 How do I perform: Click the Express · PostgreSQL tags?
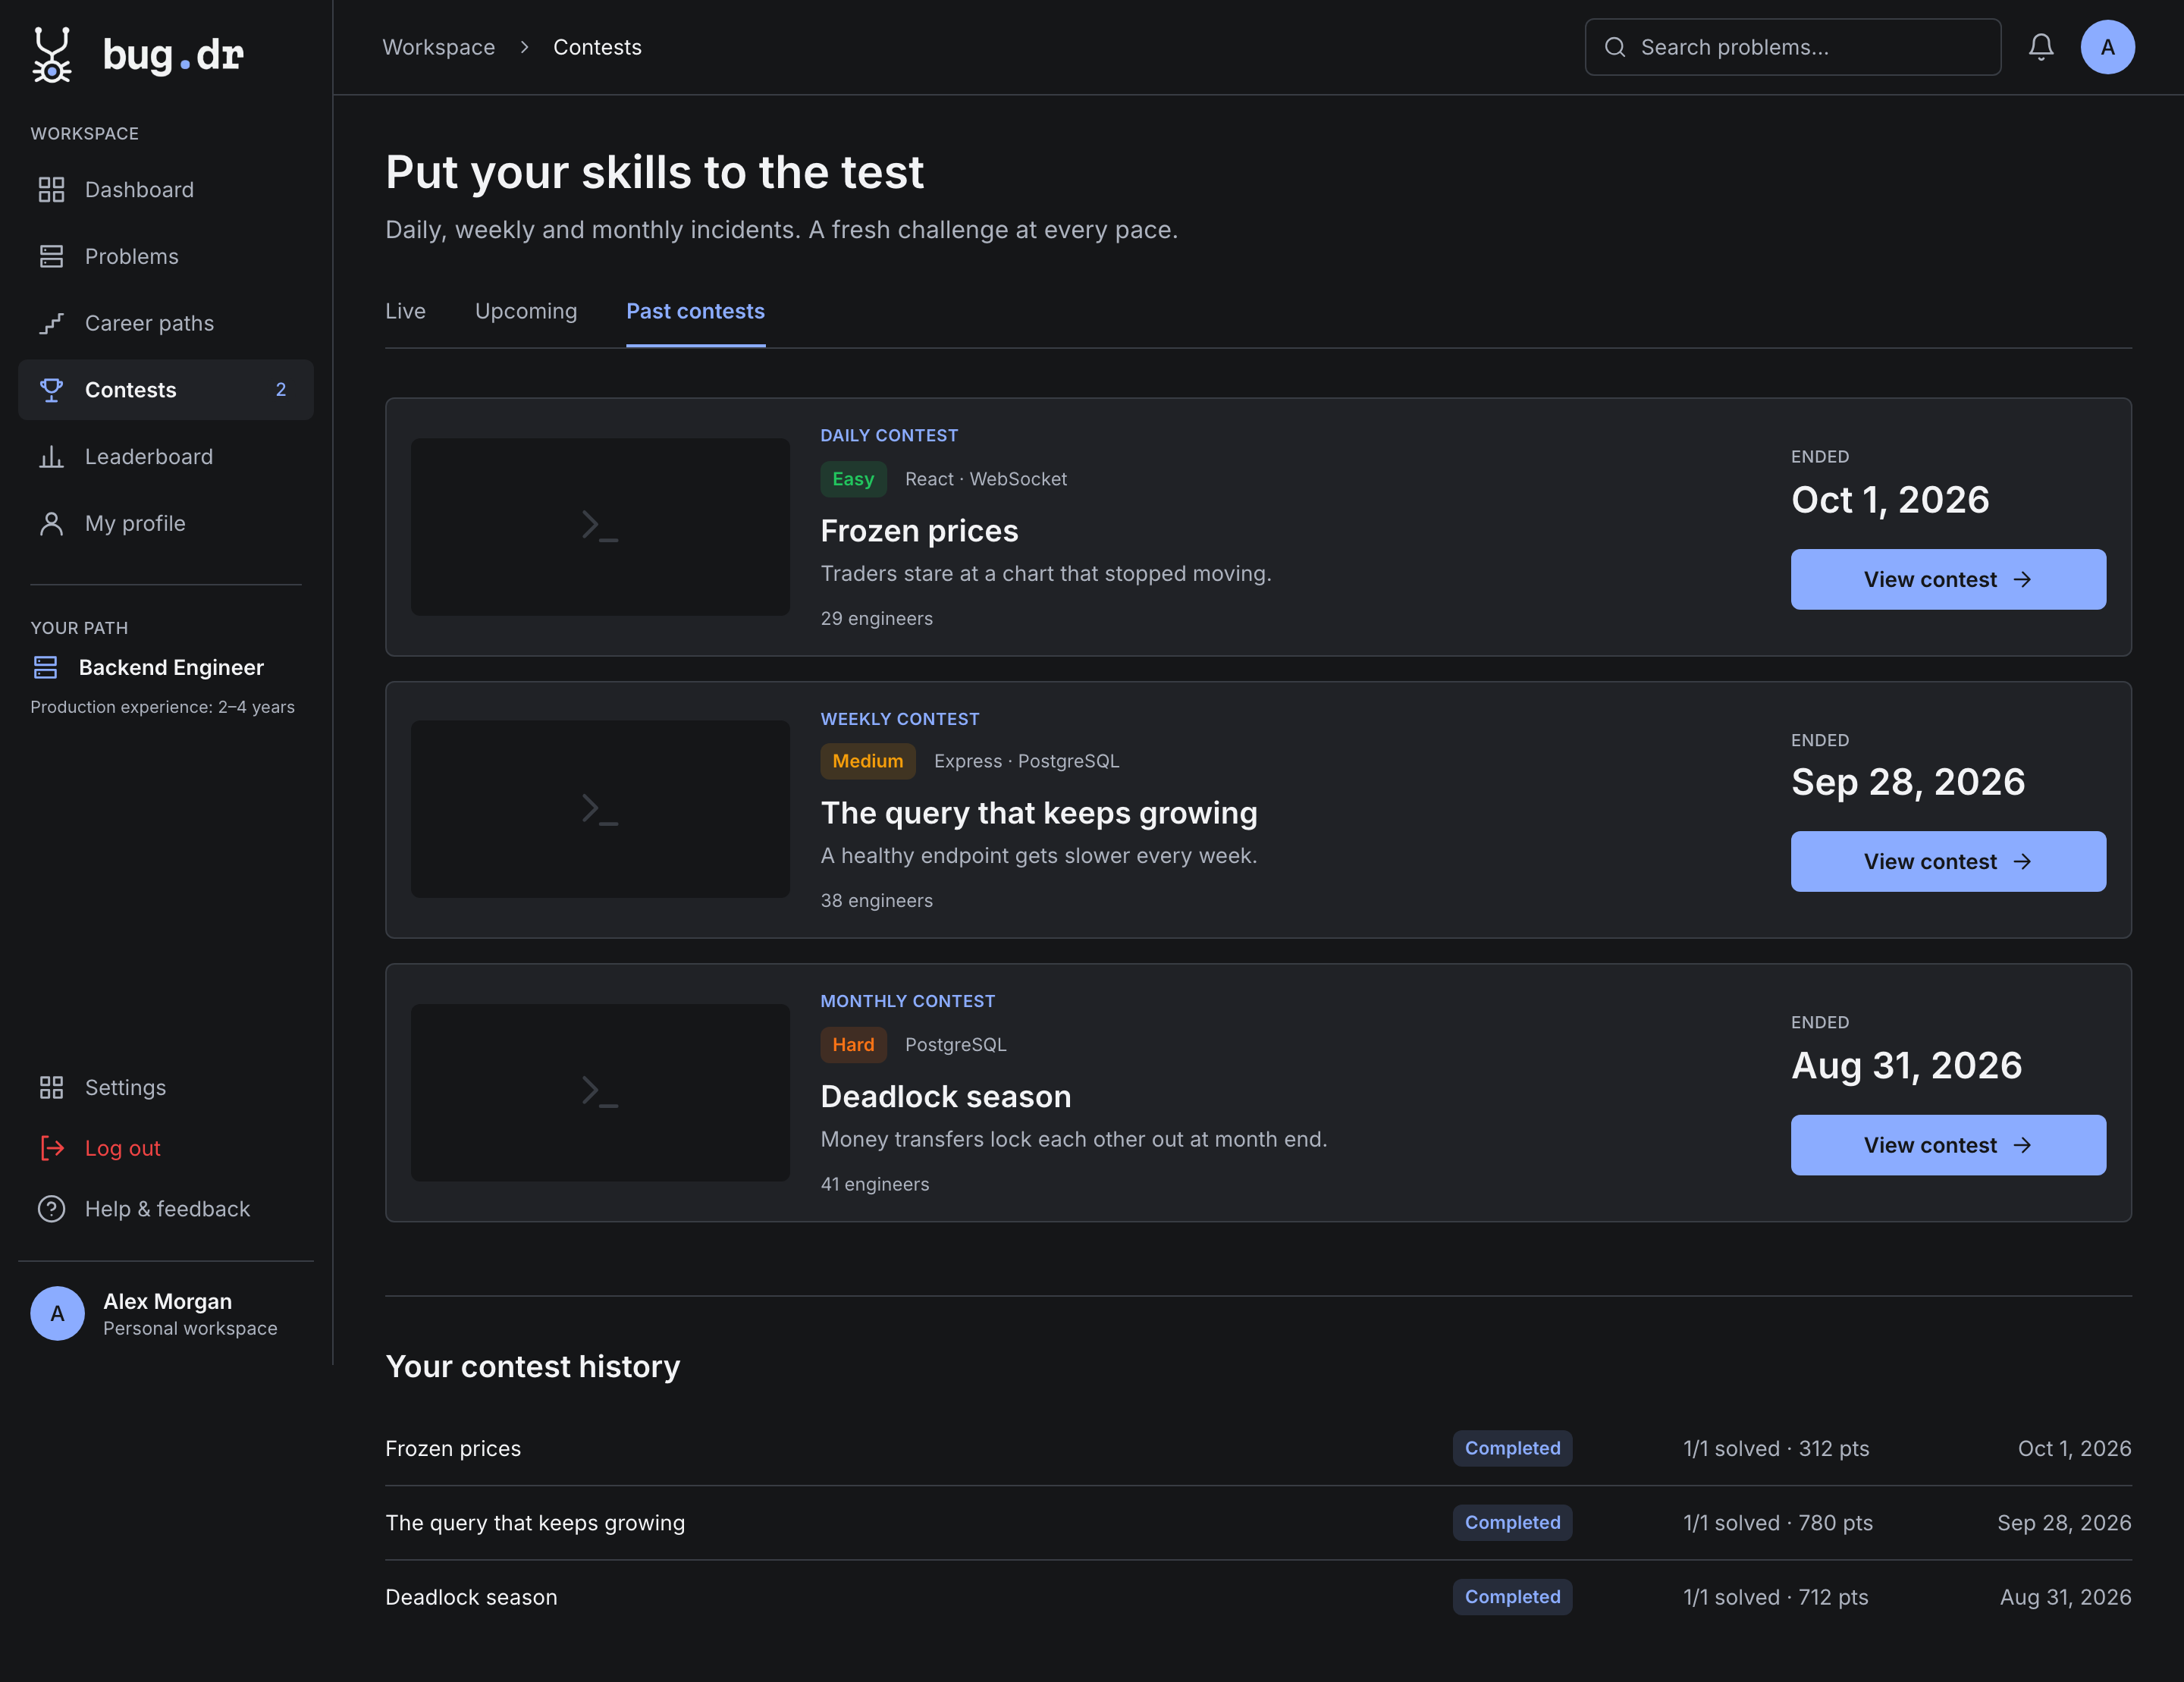1027,761
